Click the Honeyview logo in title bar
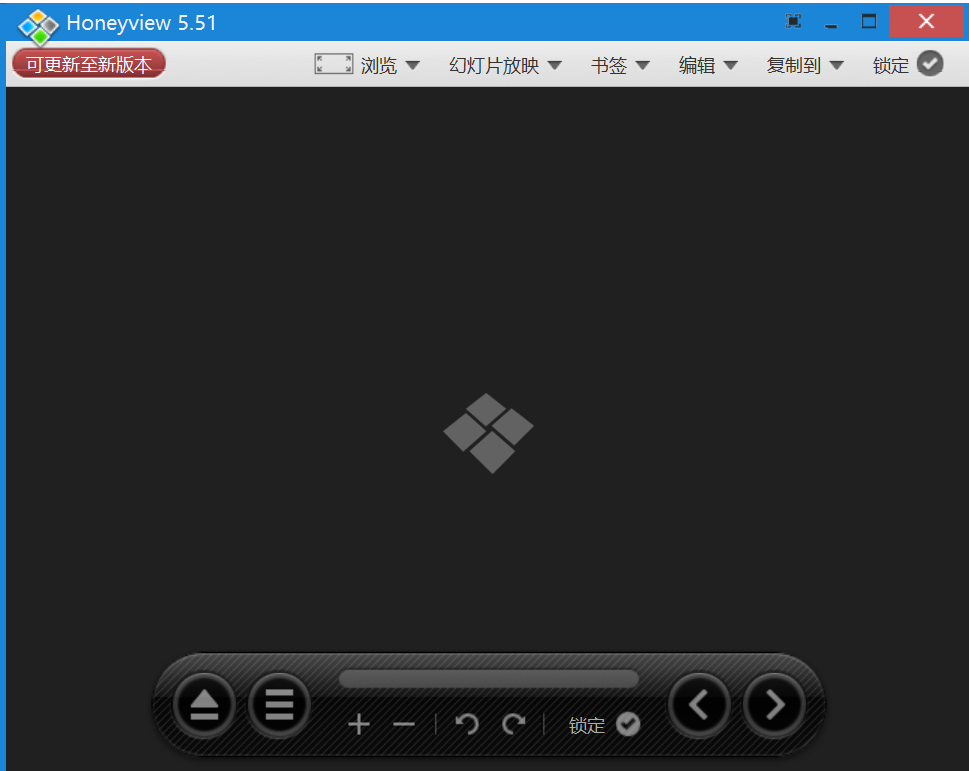The width and height of the screenshot is (969, 771). click(x=39, y=24)
